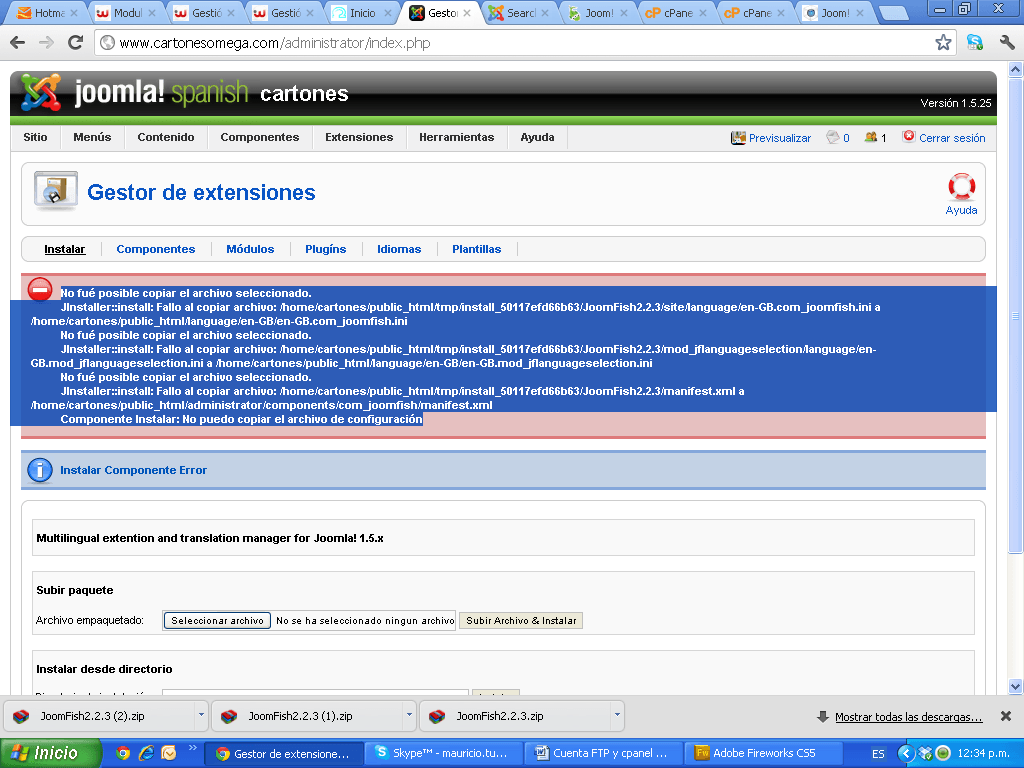Click the browser forward arrow

46,43
